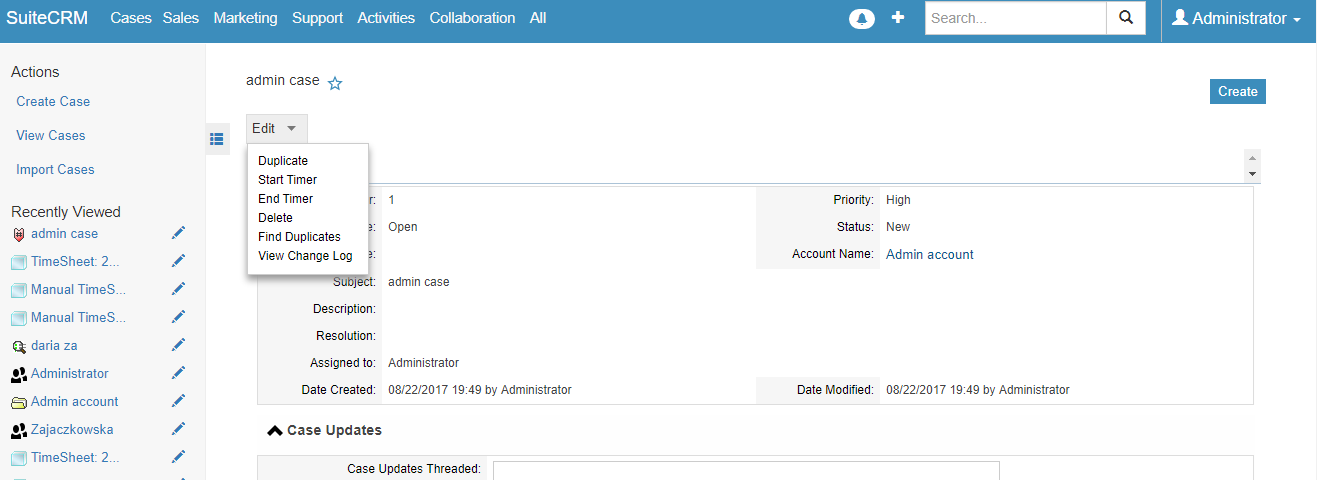
Task: Choose View Change Log menu entry
Action: click(305, 256)
